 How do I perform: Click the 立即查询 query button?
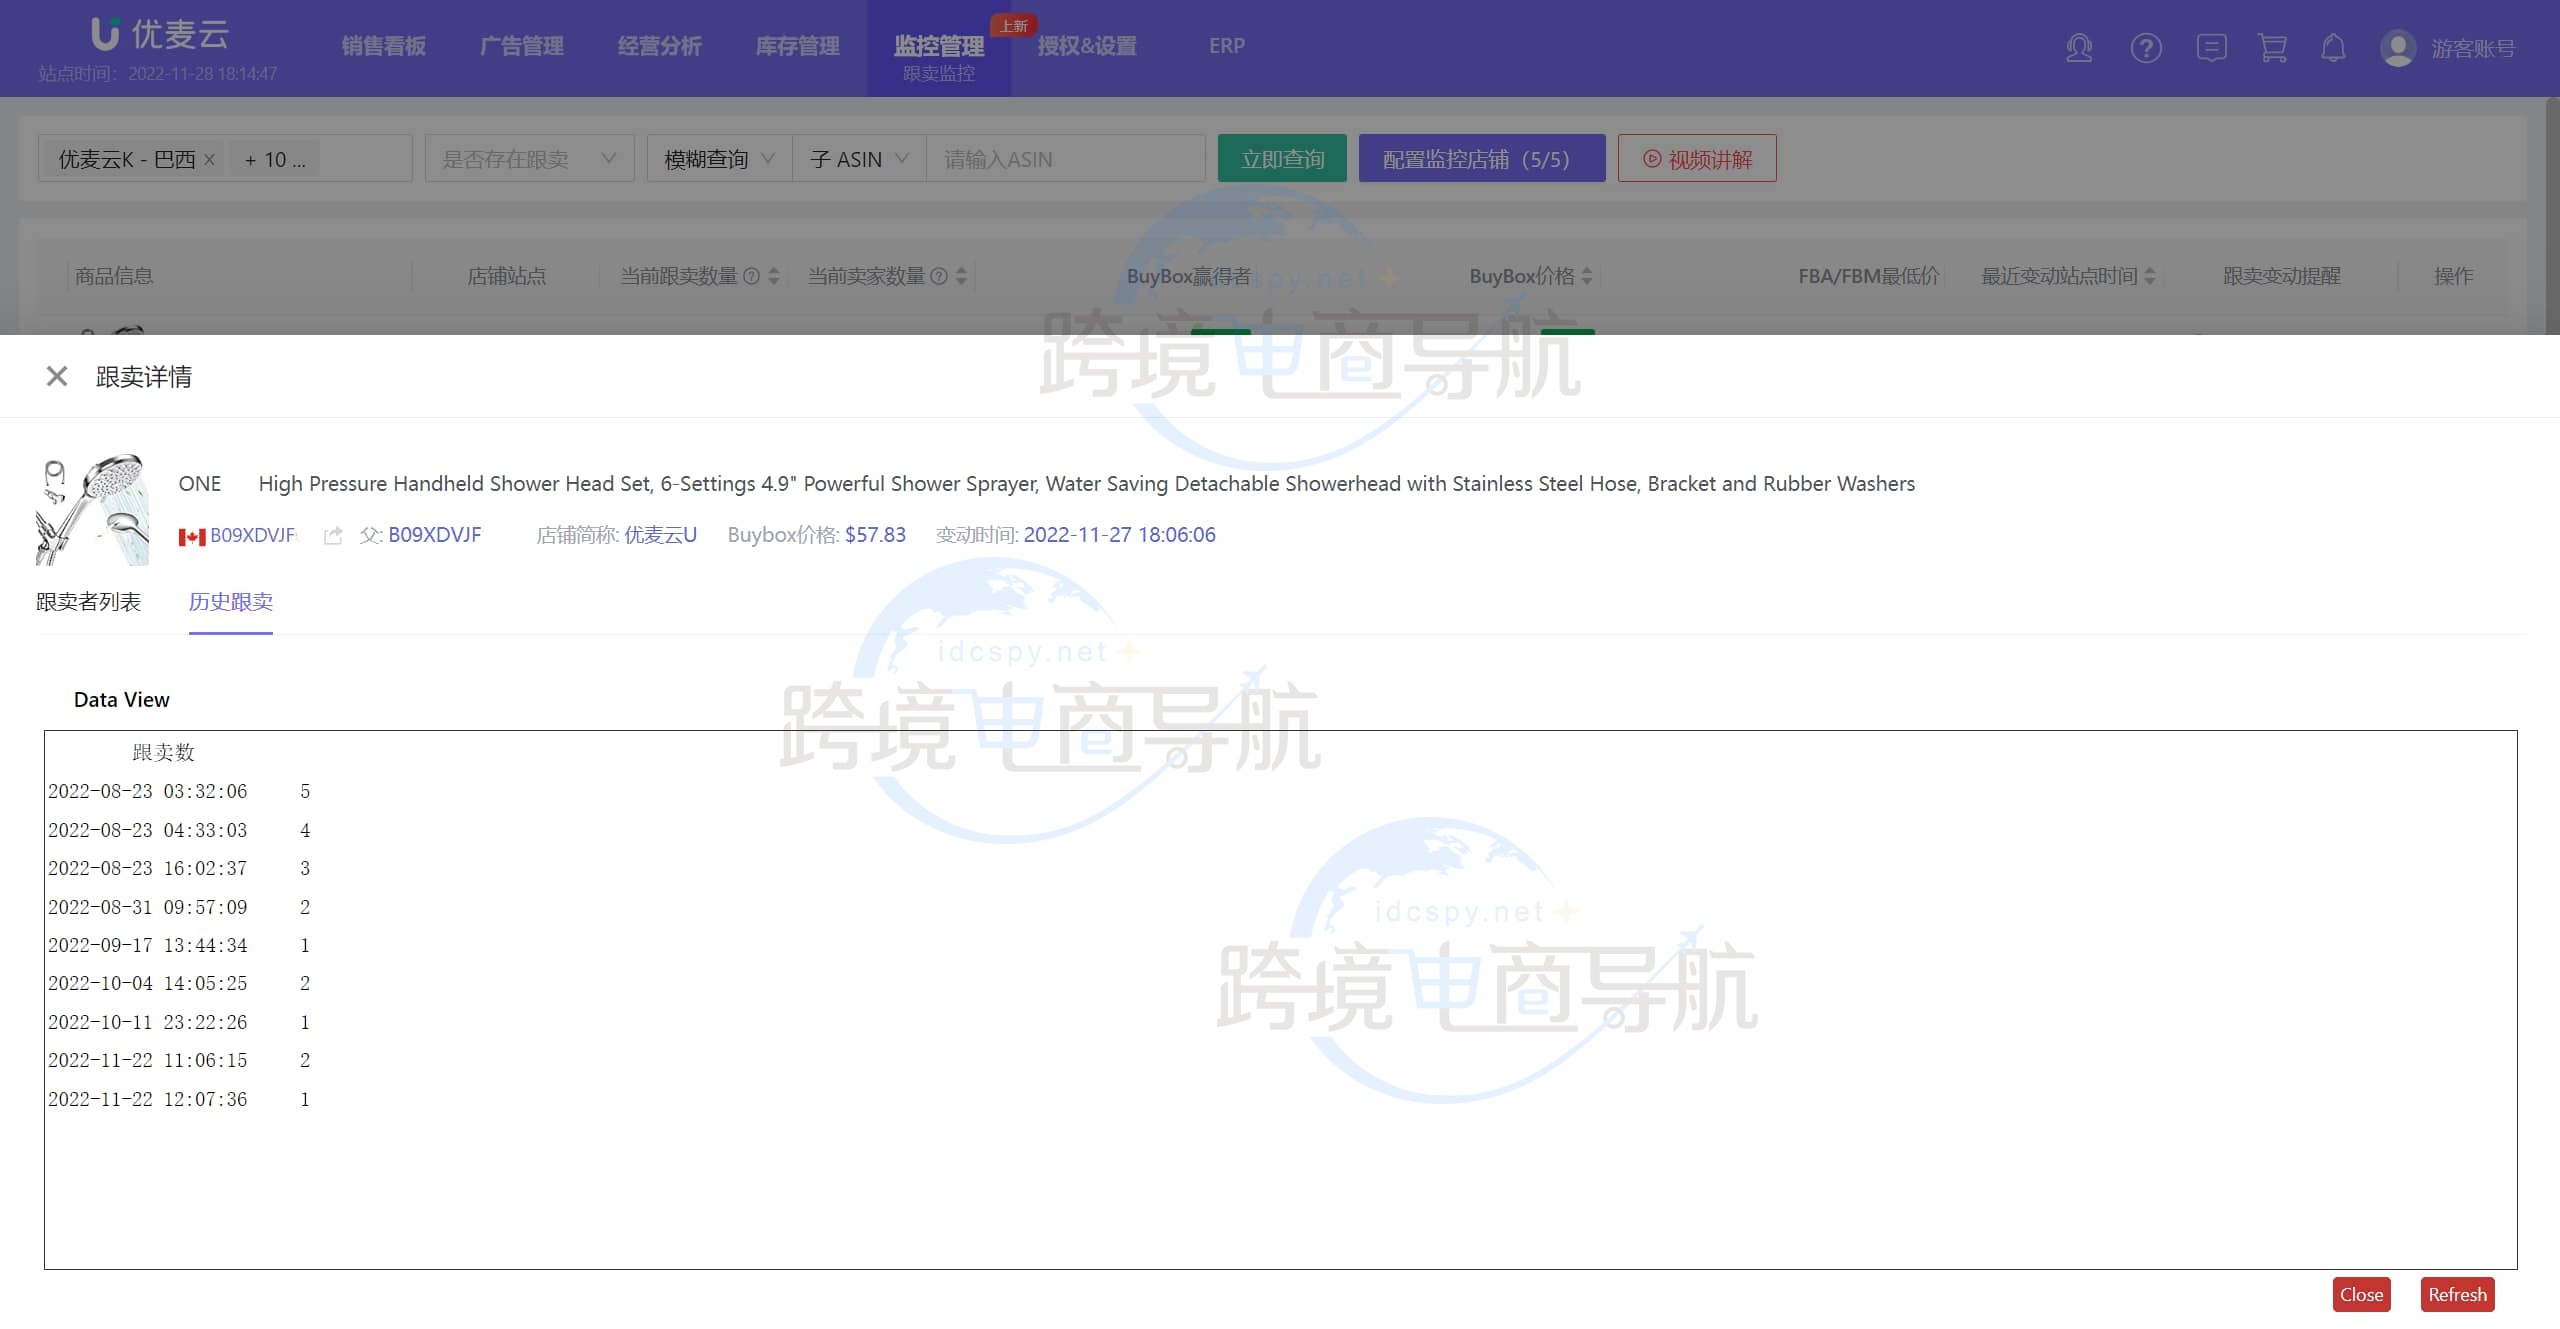click(1282, 158)
